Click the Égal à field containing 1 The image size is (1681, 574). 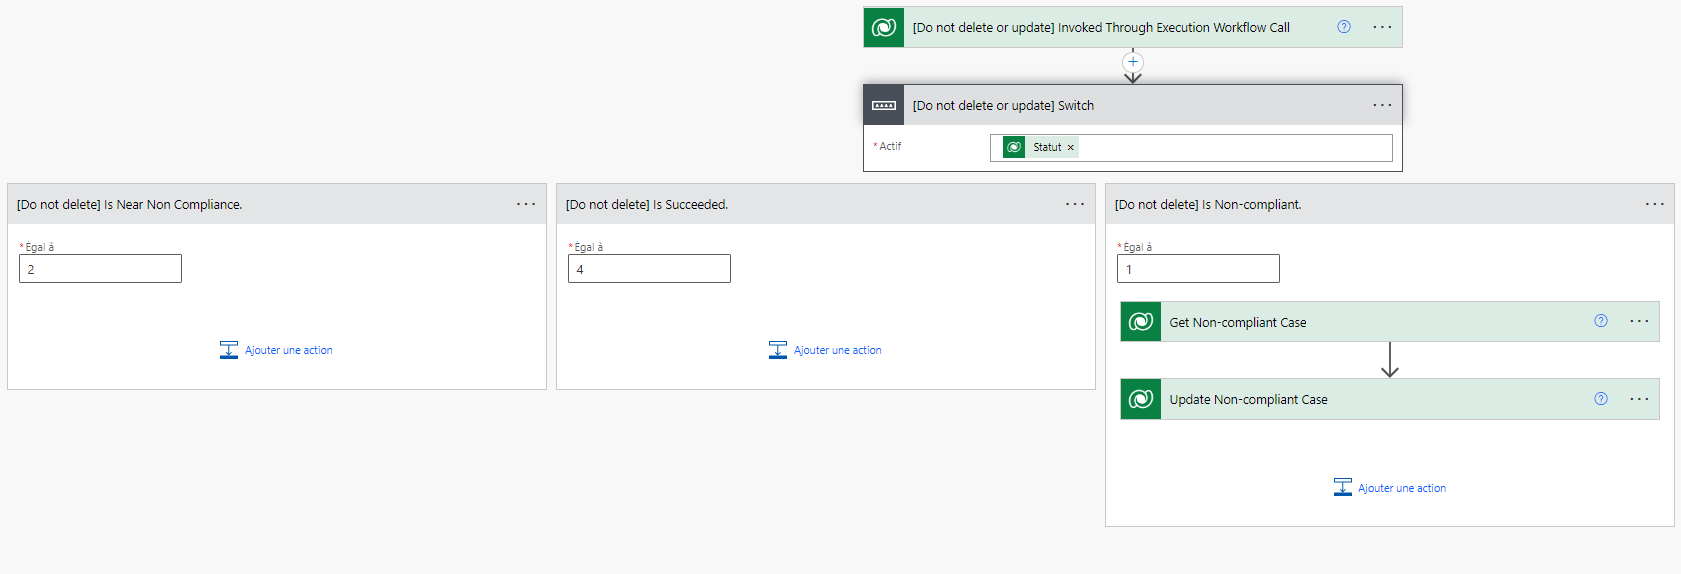(1198, 269)
